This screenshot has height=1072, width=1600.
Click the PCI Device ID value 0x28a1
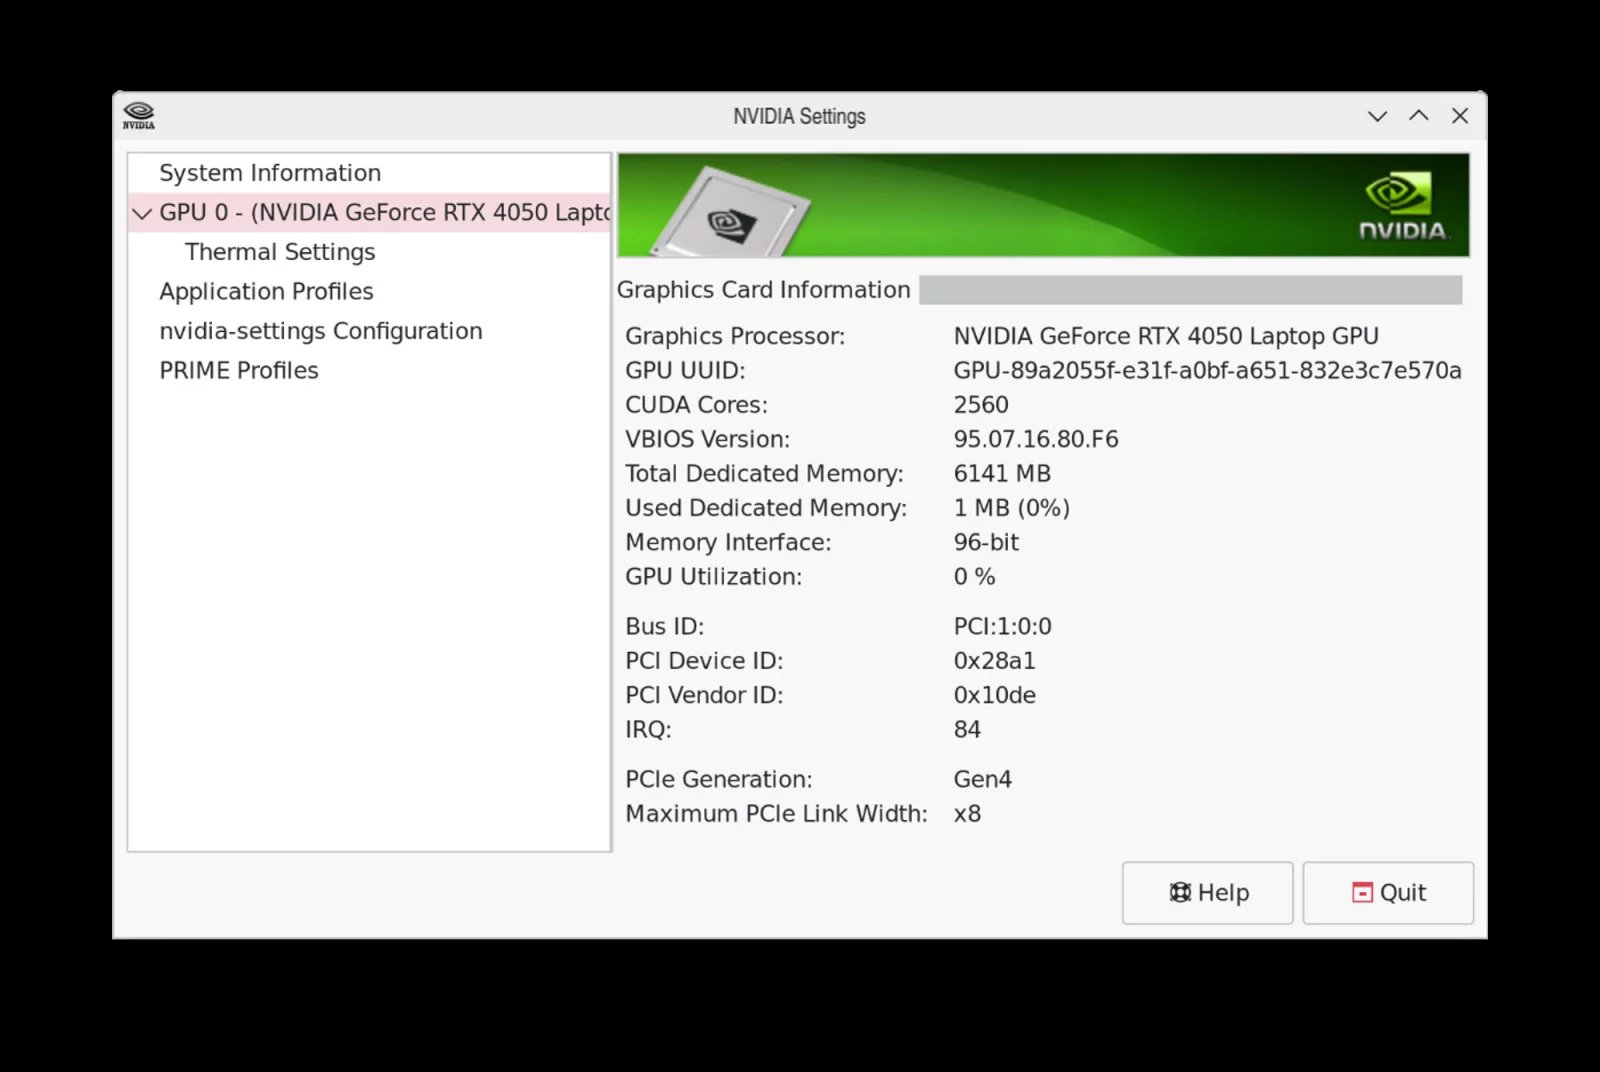tap(995, 661)
